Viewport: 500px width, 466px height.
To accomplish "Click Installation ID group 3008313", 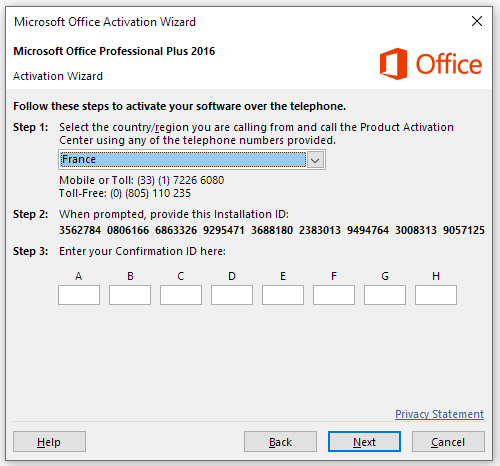I will click(x=416, y=230).
